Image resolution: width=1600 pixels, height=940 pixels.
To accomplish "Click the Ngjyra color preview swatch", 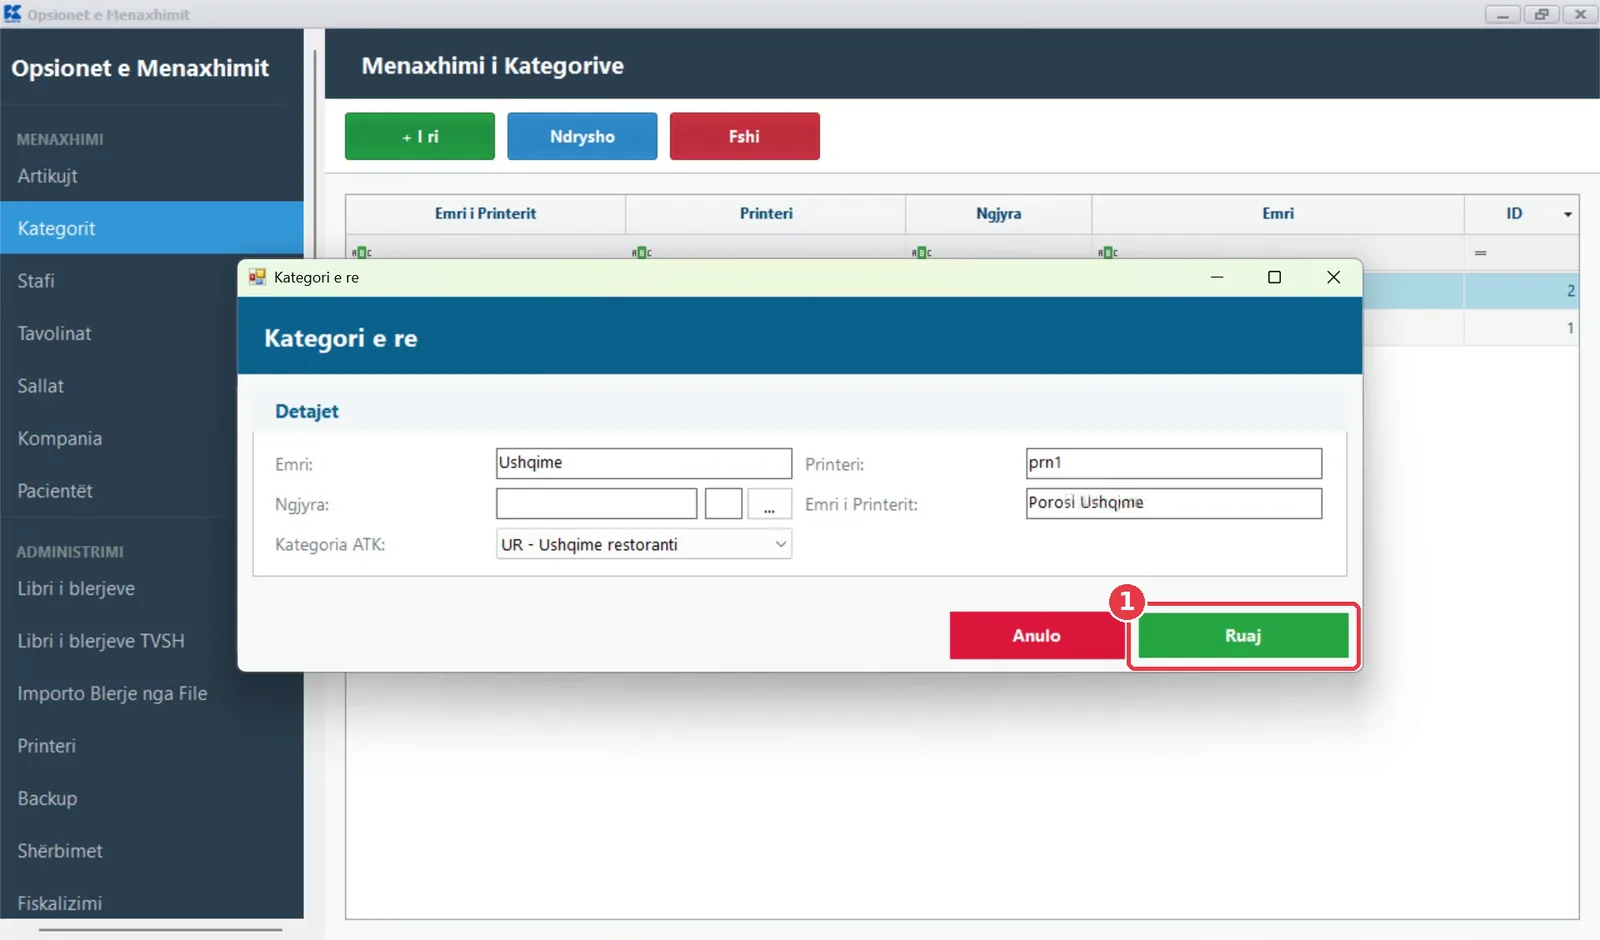I will point(724,504).
